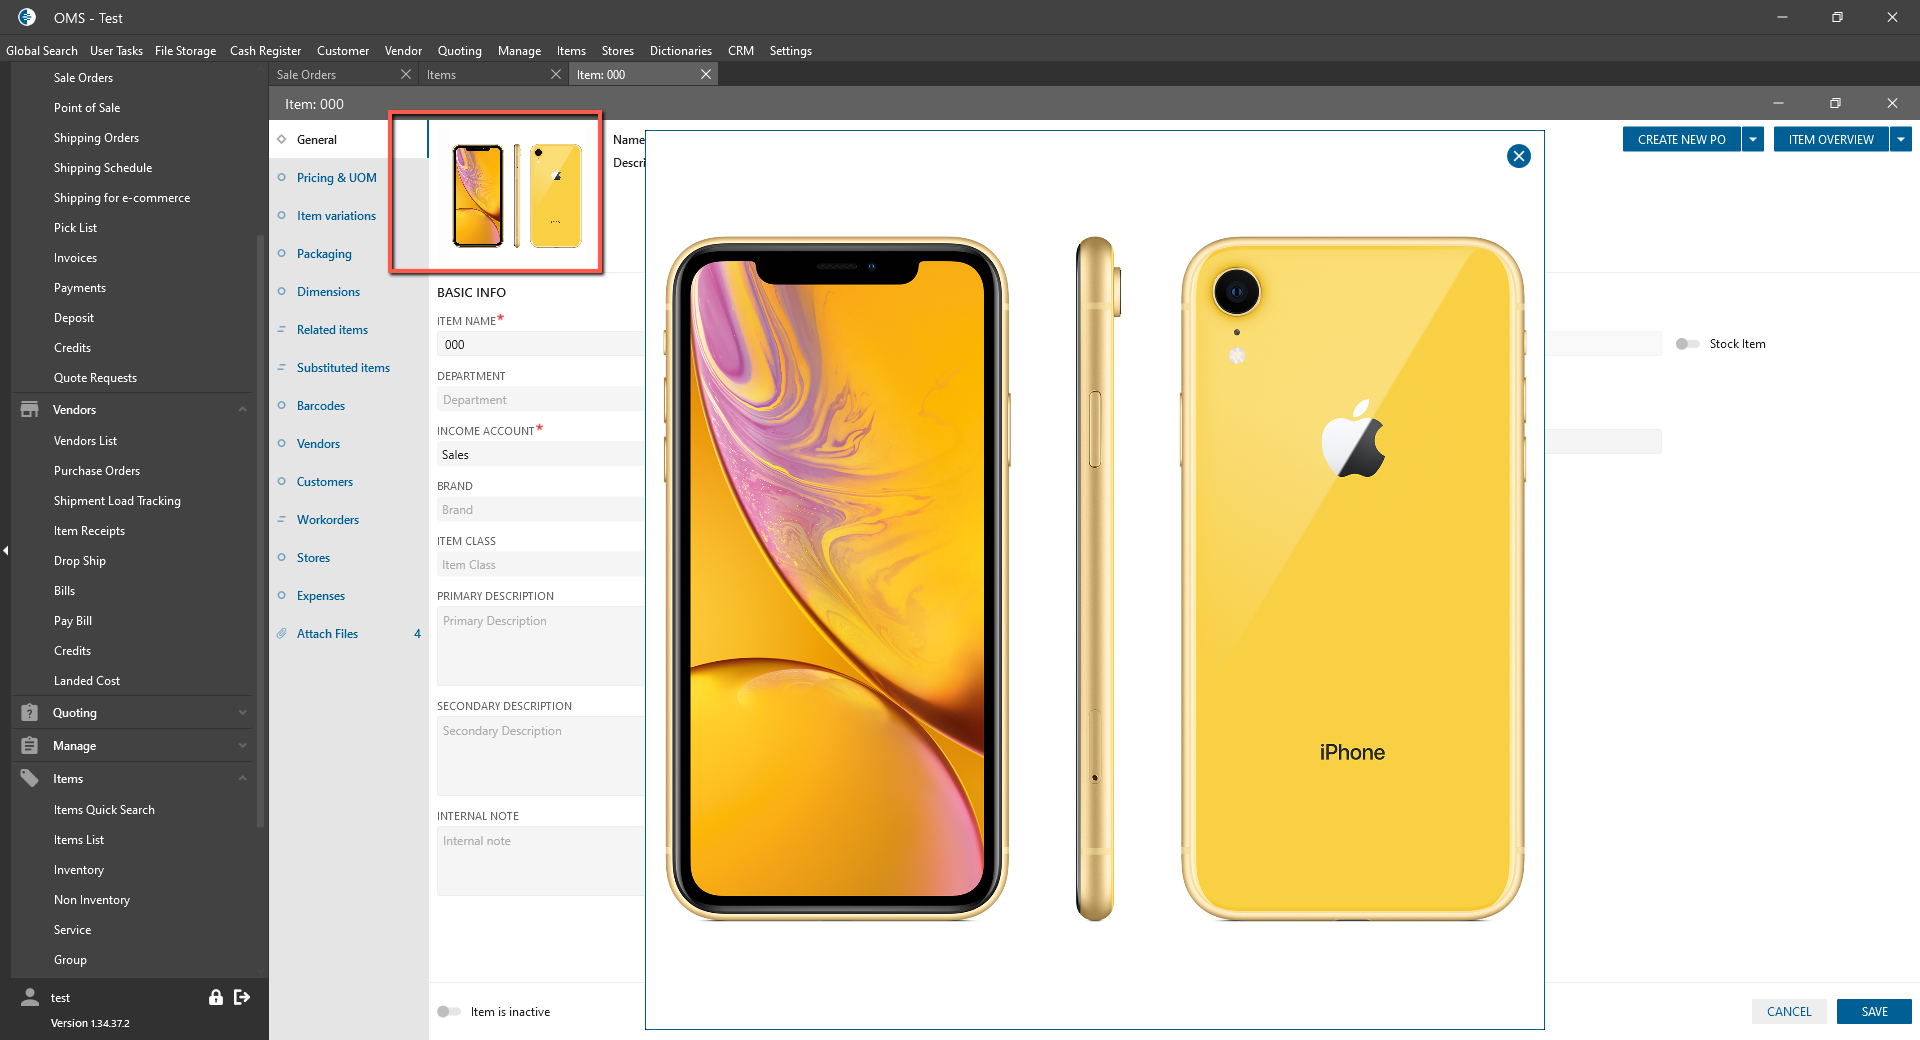Viewport: 1920px width, 1040px height.
Task: Expand the Quoting sidebar section
Action: [242, 712]
